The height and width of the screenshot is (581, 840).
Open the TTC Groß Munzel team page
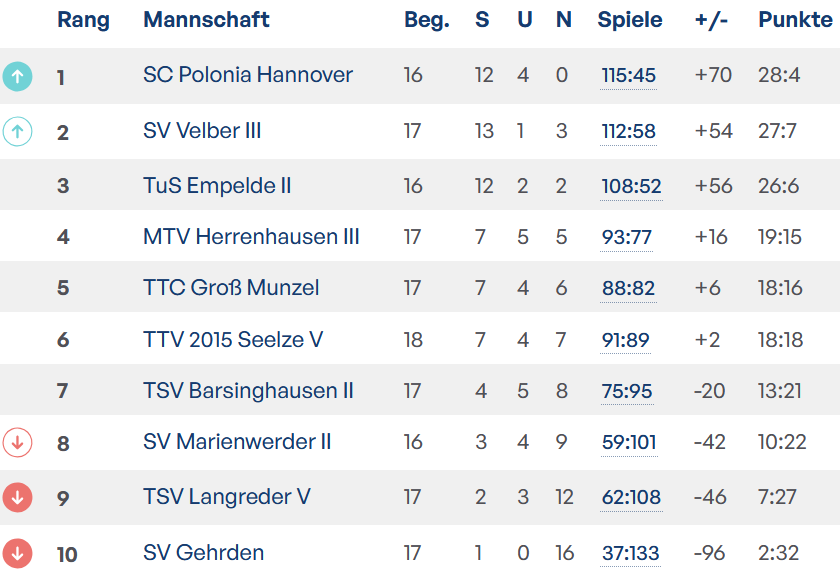click(231, 288)
